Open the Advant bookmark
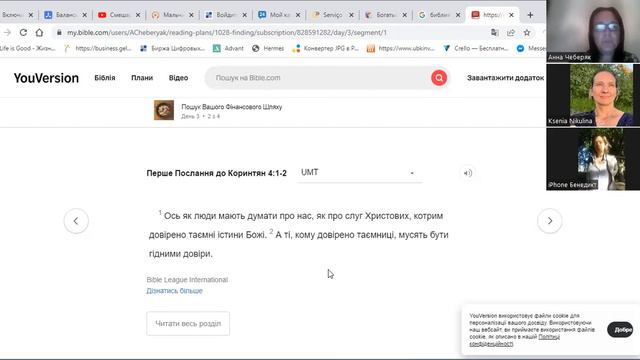 pos(228,48)
